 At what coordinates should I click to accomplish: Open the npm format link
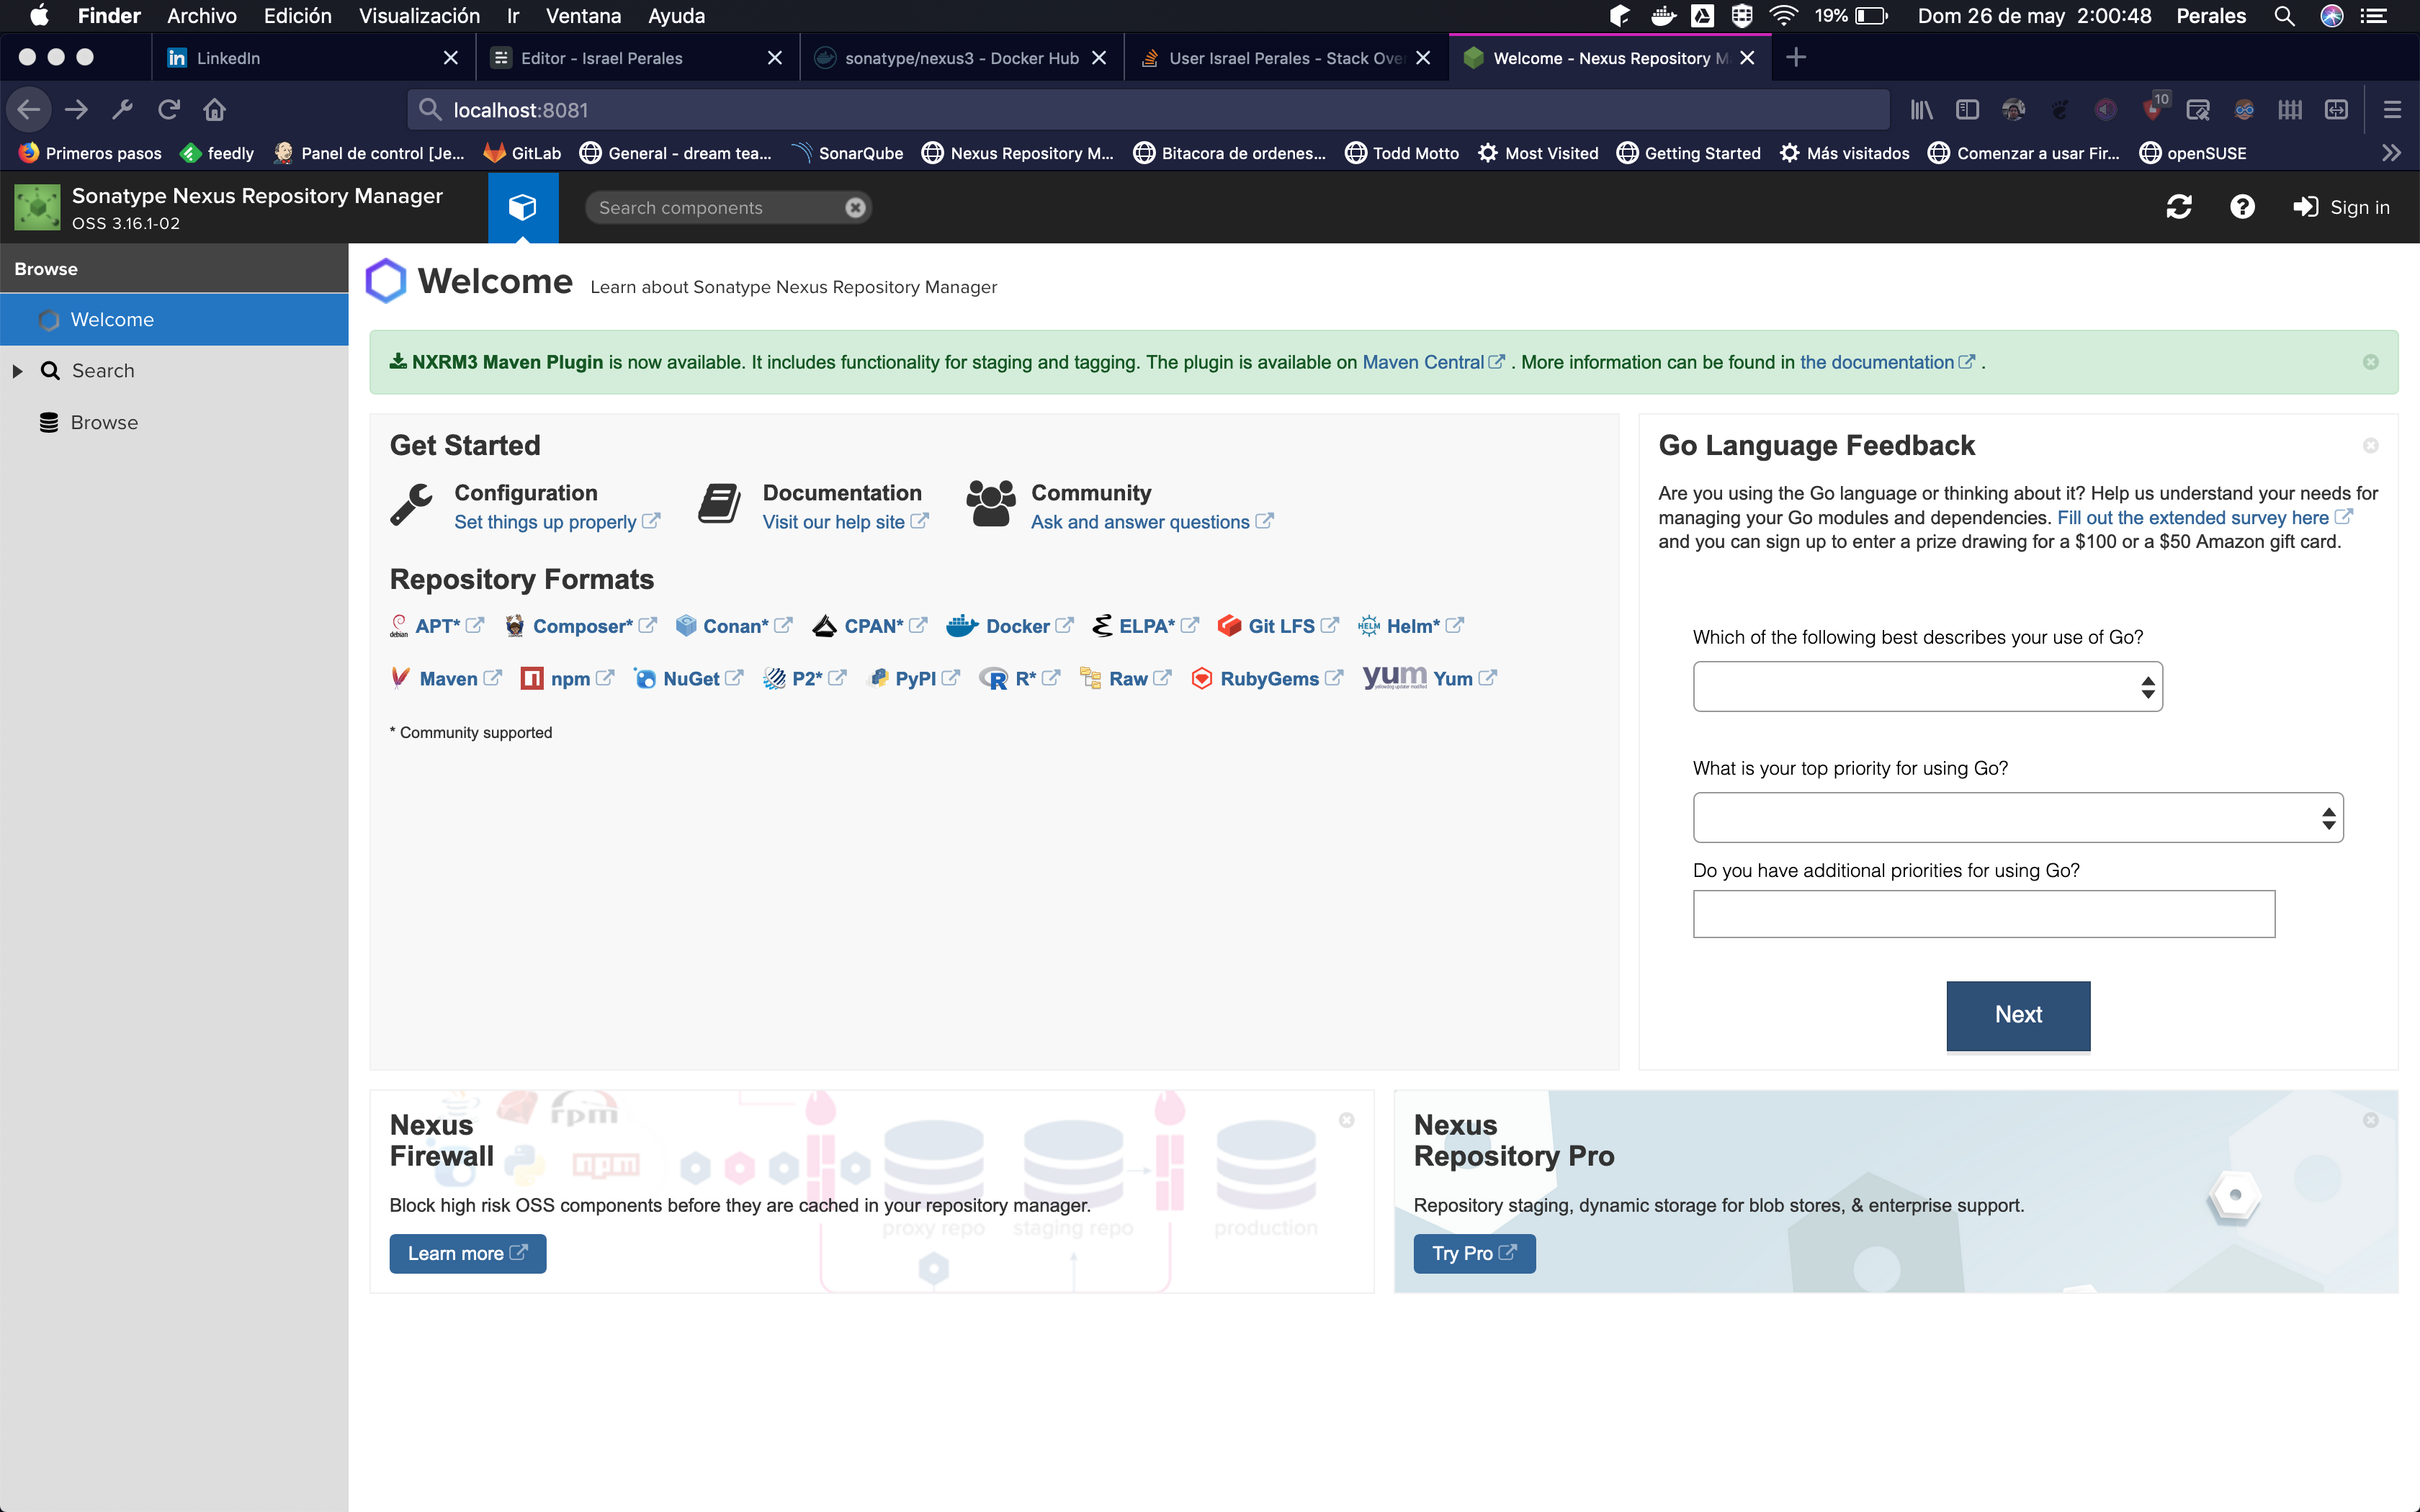pyautogui.click(x=567, y=679)
